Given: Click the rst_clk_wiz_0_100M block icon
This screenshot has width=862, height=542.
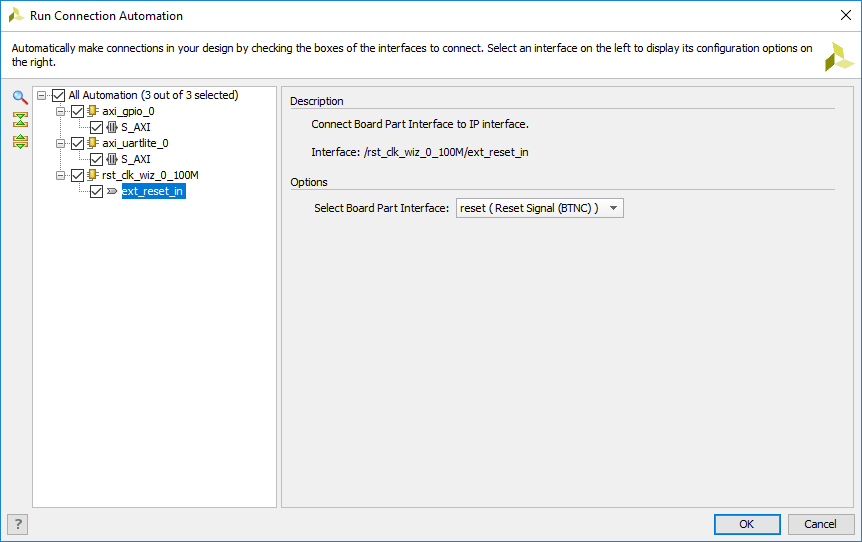Looking at the screenshot, I should [x=93, y=175].
